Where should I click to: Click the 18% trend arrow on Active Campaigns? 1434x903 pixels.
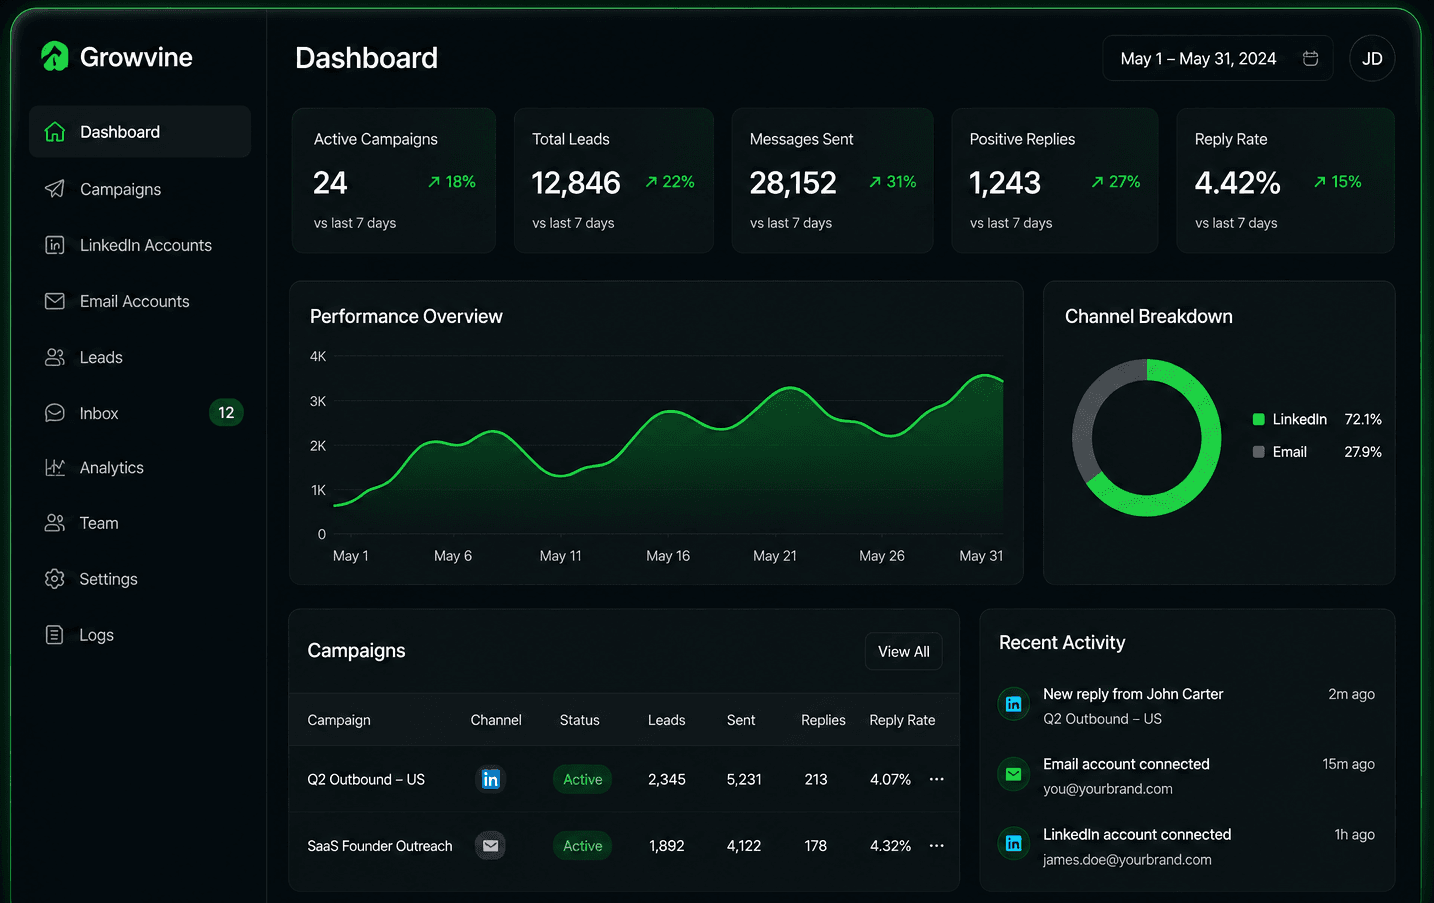pyautogui.click(x=434, y=182)
